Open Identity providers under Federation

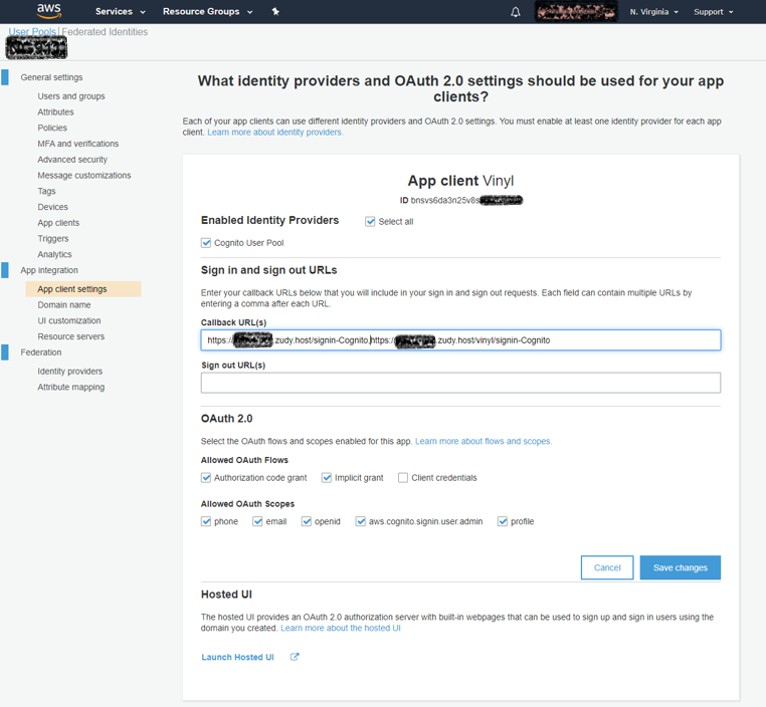point(70,371)
